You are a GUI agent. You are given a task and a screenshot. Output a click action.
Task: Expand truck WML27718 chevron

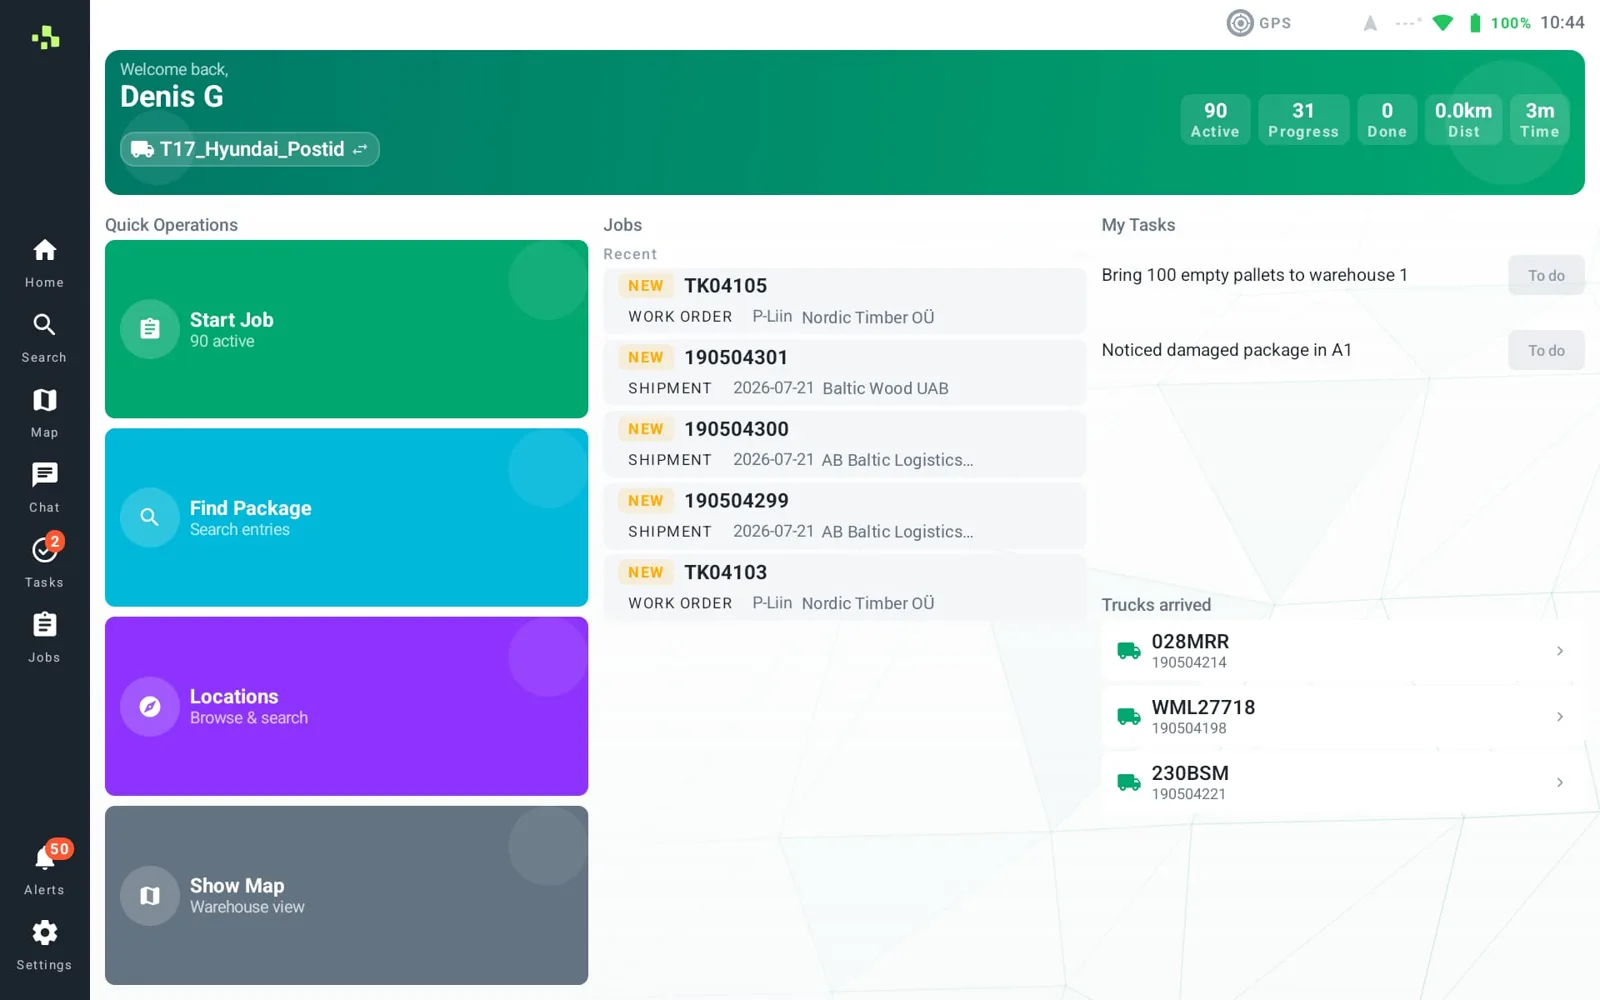point(1560,717)
